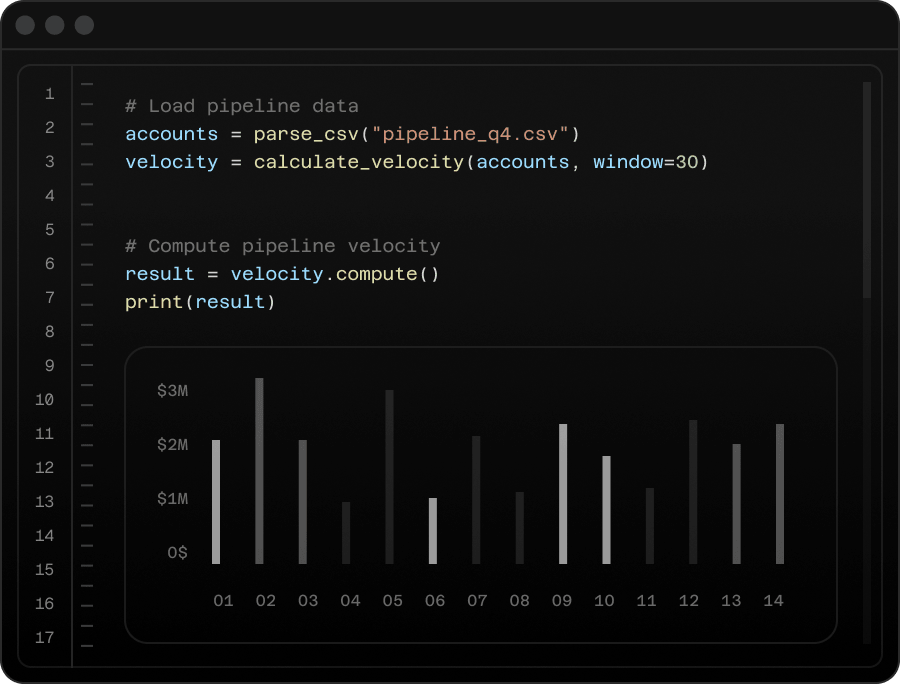
Task: Select chart bar for 09
Action: pos(563,494)
